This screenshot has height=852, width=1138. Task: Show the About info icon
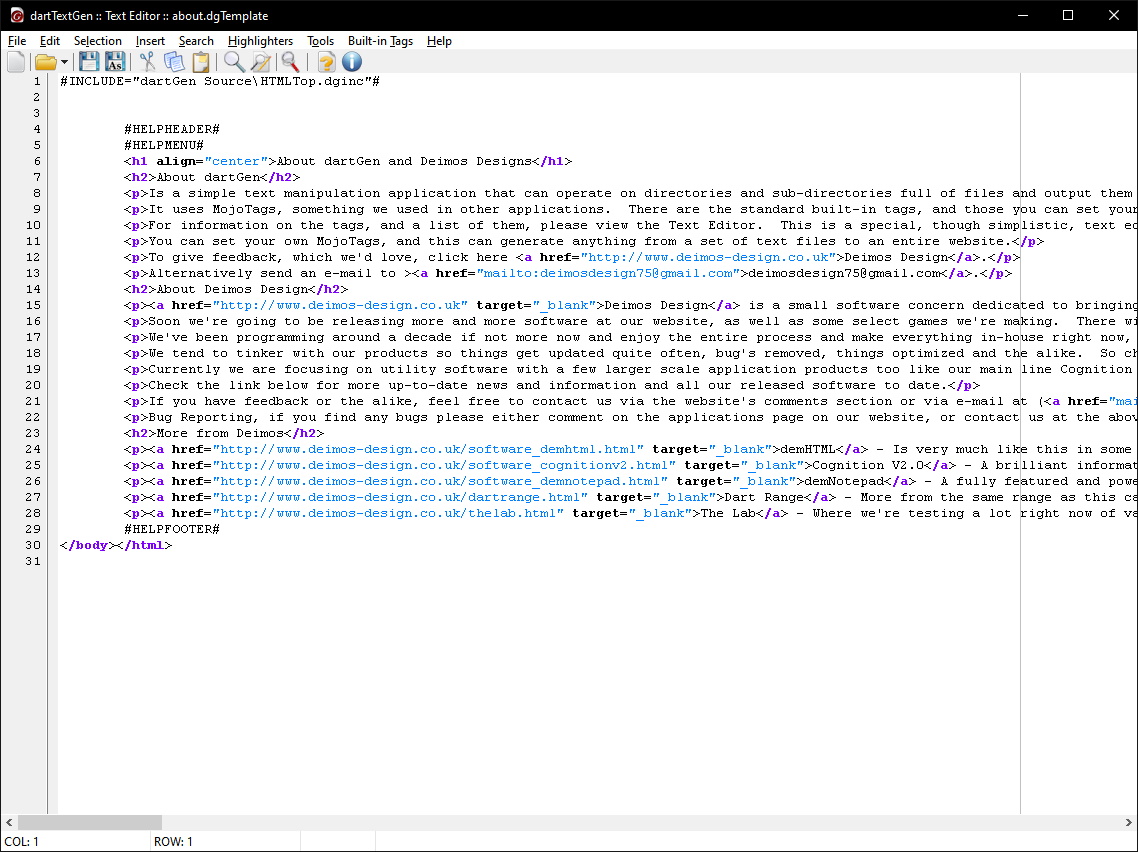tap(352, 62)
